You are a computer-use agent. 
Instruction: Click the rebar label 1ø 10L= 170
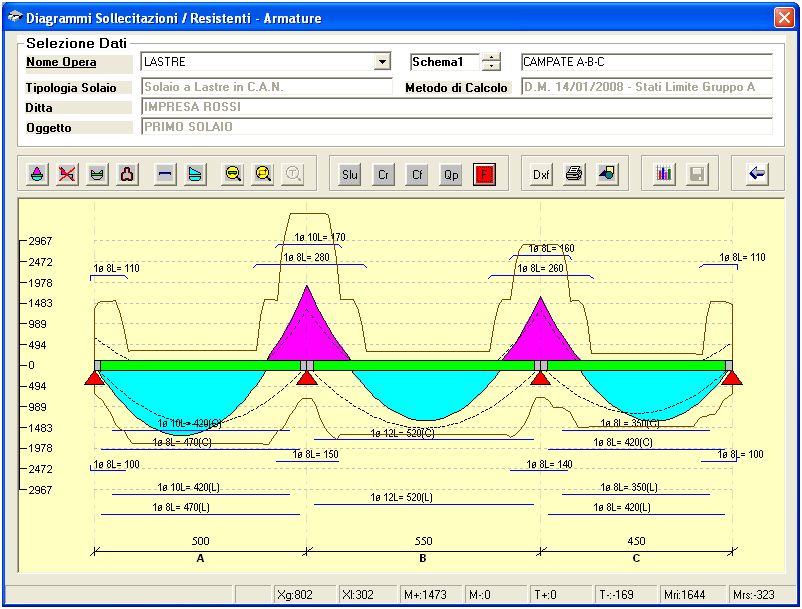(x=320, y=237)
